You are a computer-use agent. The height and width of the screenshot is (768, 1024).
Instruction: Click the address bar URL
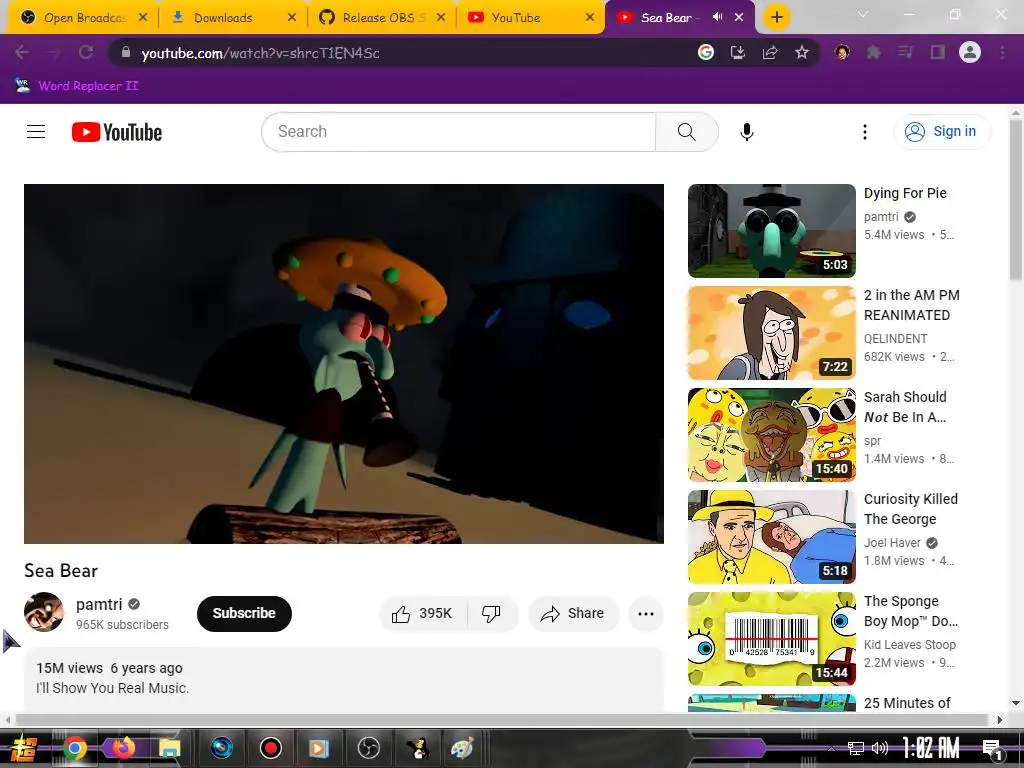coord(260,53)
